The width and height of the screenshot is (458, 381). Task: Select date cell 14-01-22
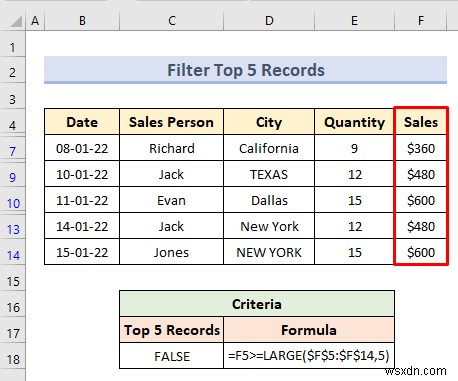[82, 226]
